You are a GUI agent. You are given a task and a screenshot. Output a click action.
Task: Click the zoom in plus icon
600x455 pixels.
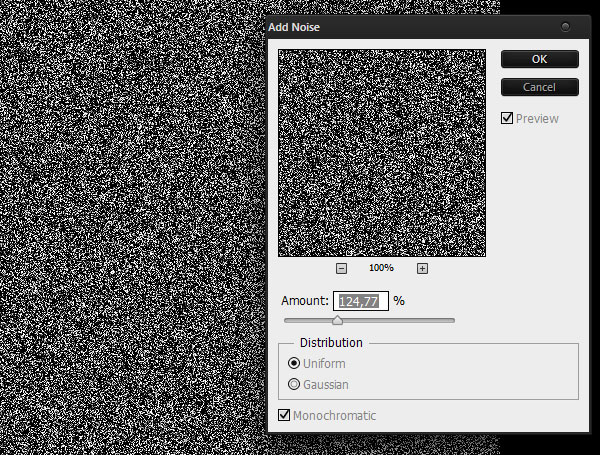[422, 268]
